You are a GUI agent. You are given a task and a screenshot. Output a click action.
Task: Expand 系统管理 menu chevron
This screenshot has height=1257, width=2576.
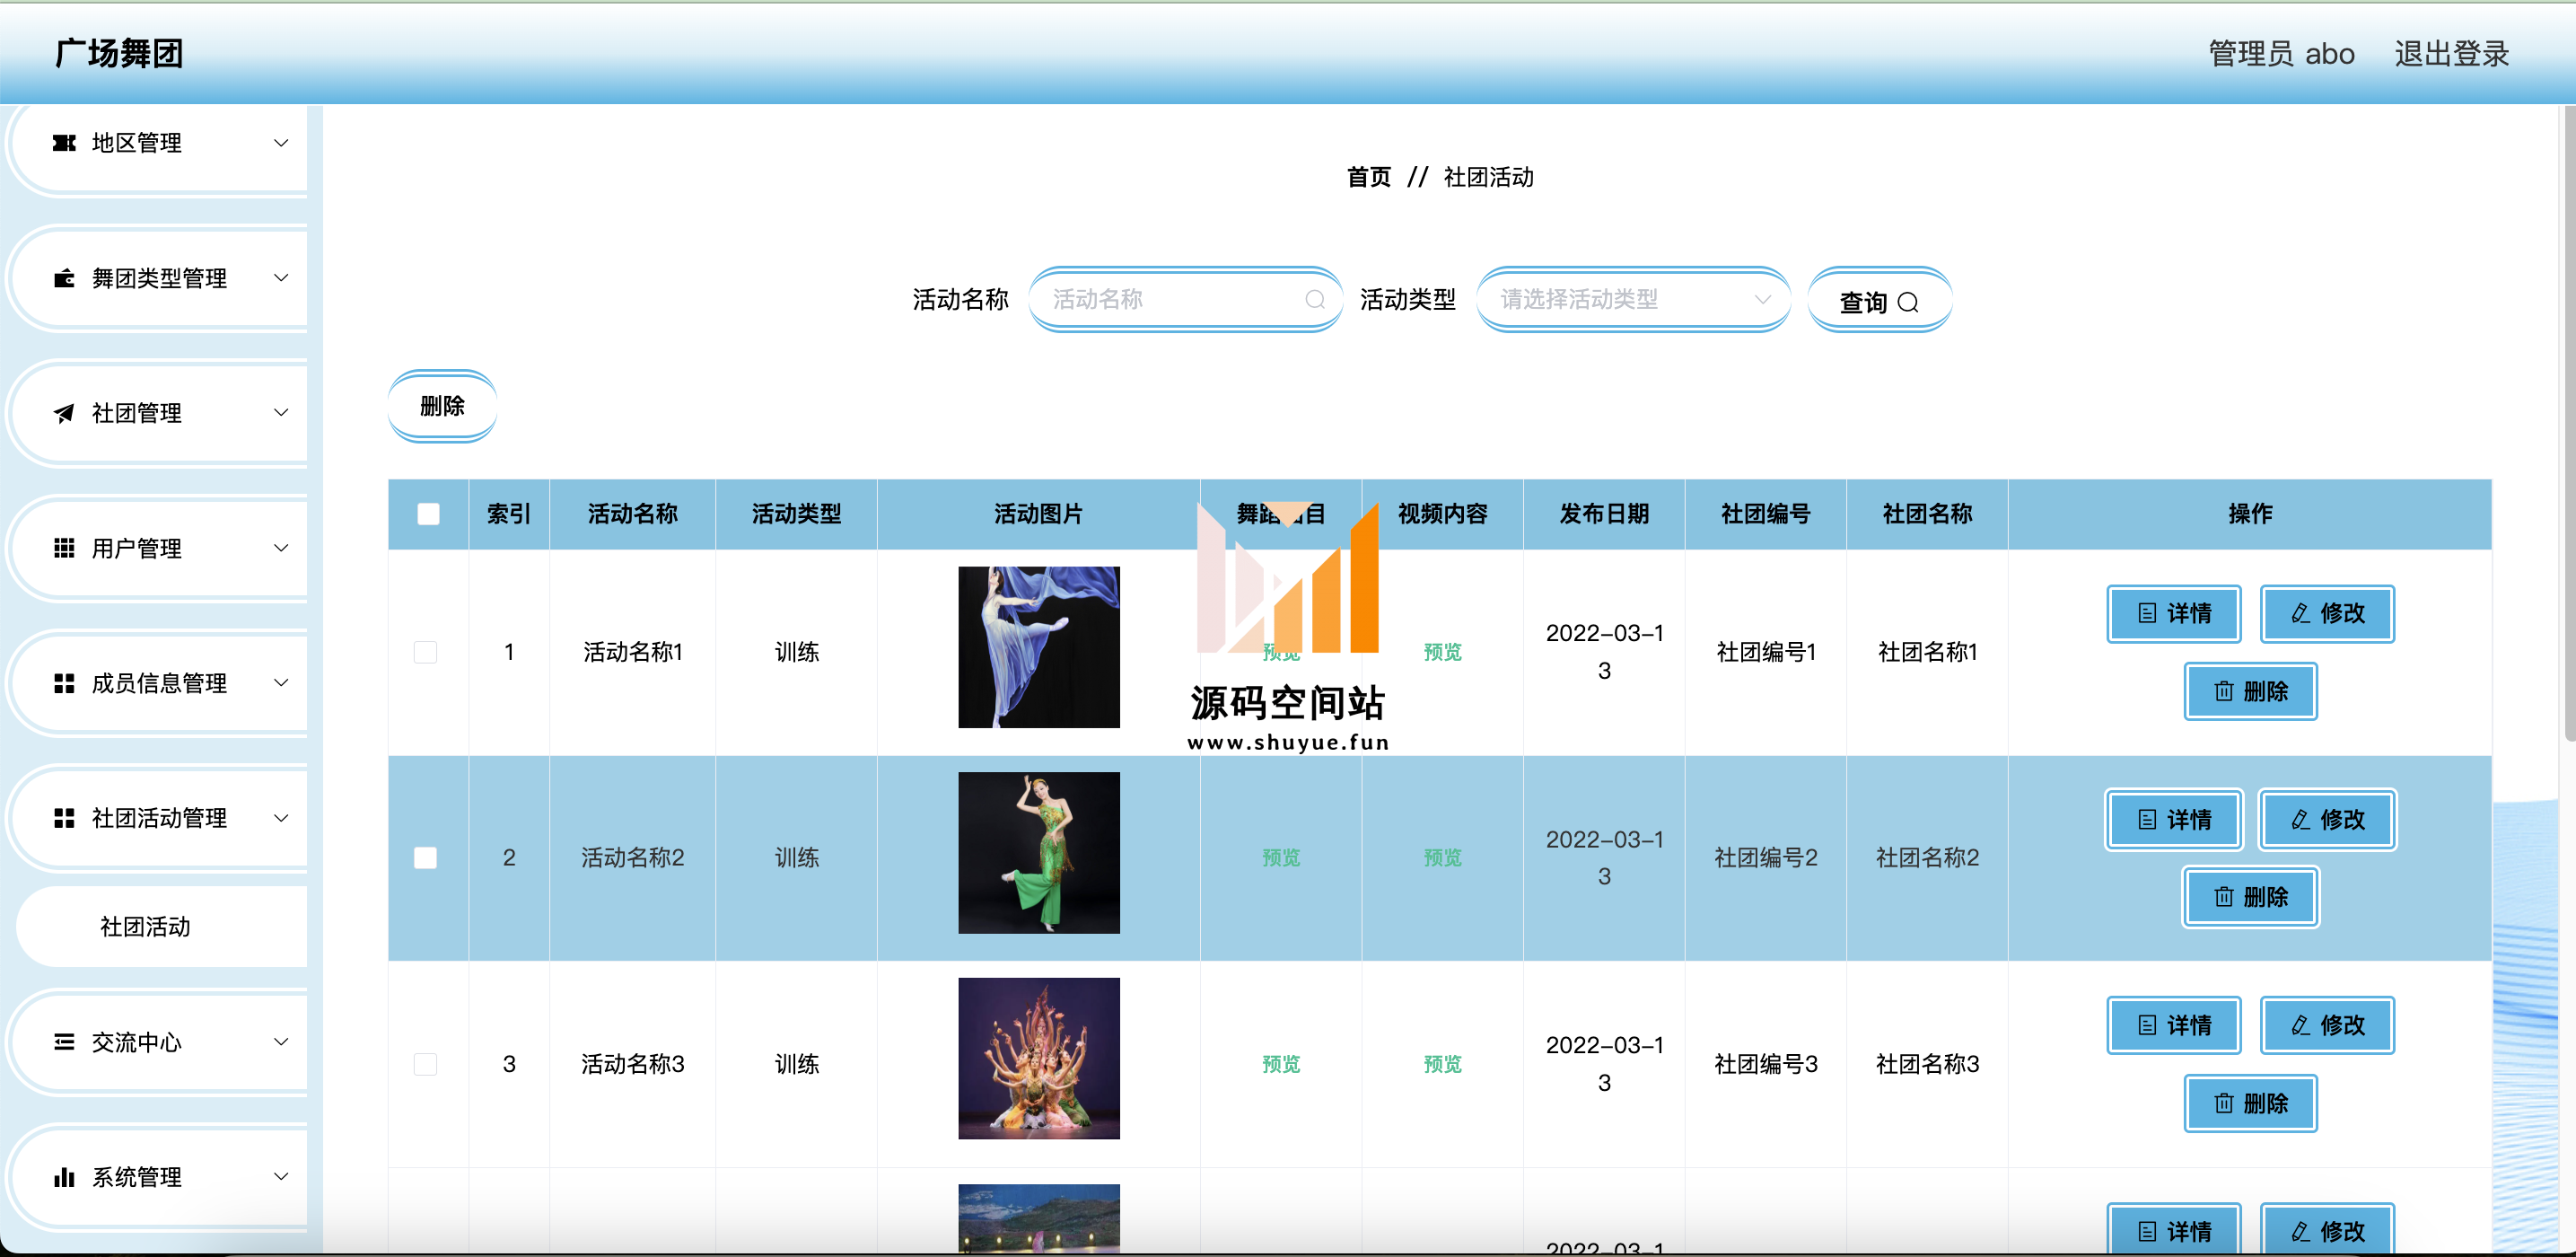point(281,1177)
